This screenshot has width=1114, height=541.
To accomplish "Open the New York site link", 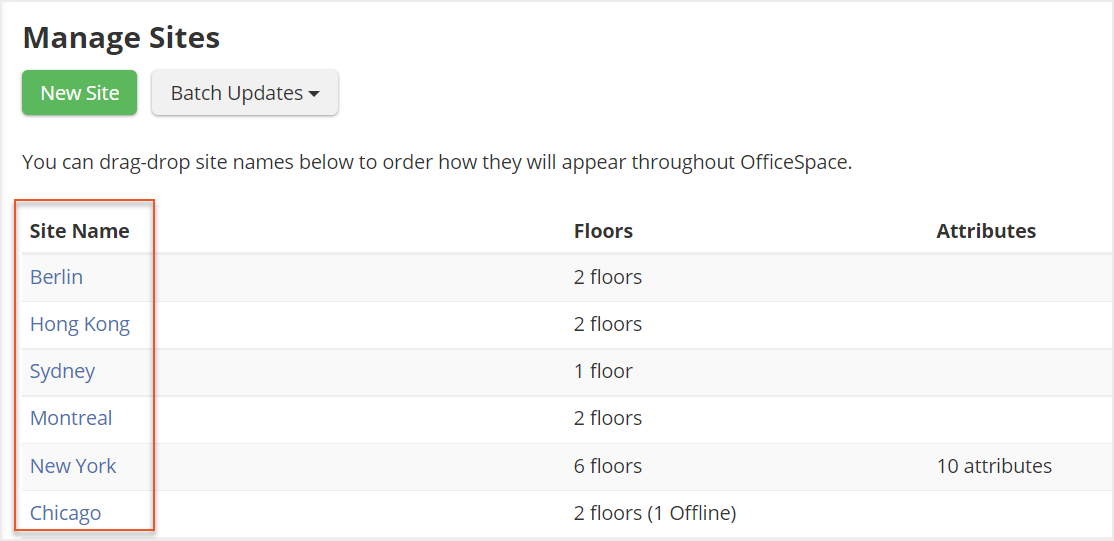I will (x=73, y=466).
